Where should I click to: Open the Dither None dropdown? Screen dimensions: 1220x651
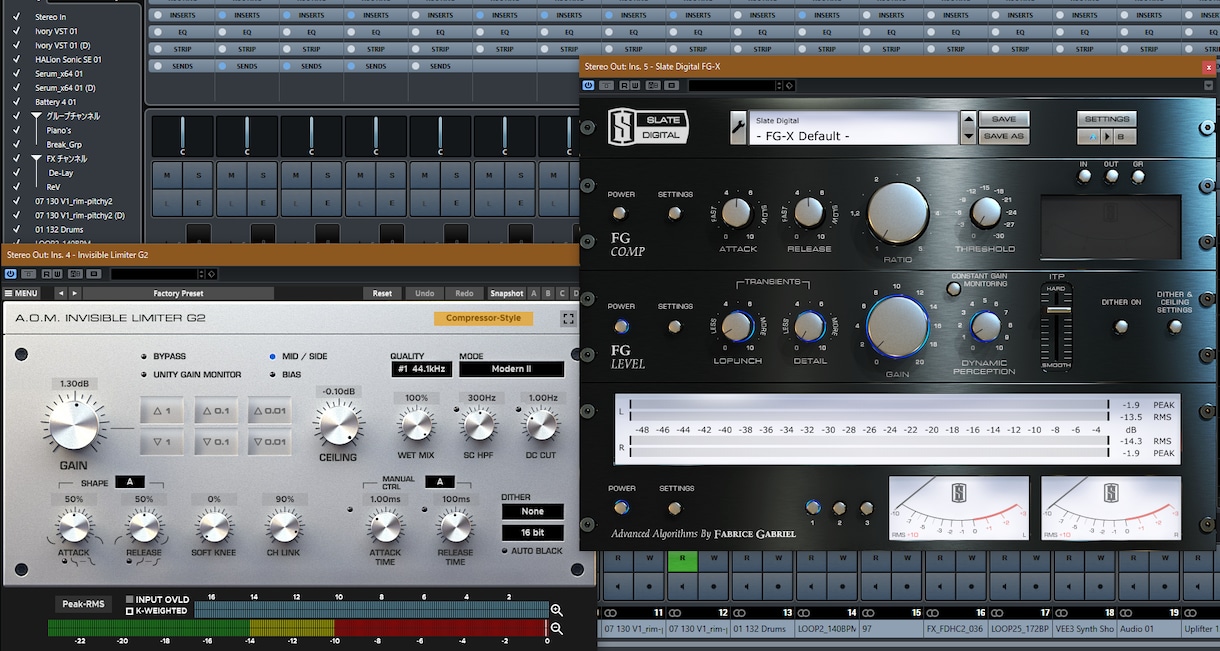(532, 512)
